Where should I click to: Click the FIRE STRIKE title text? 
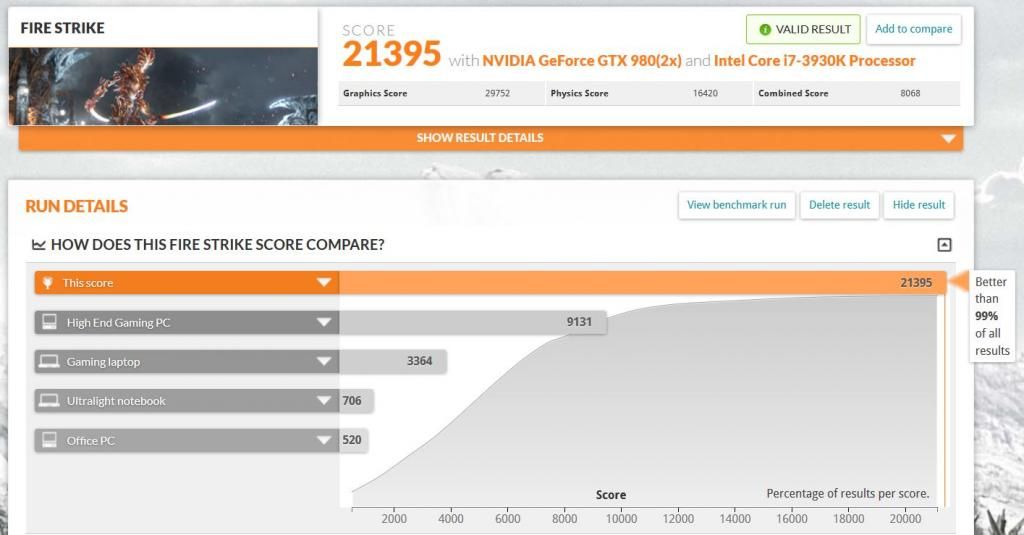click(x=63, y=28)
